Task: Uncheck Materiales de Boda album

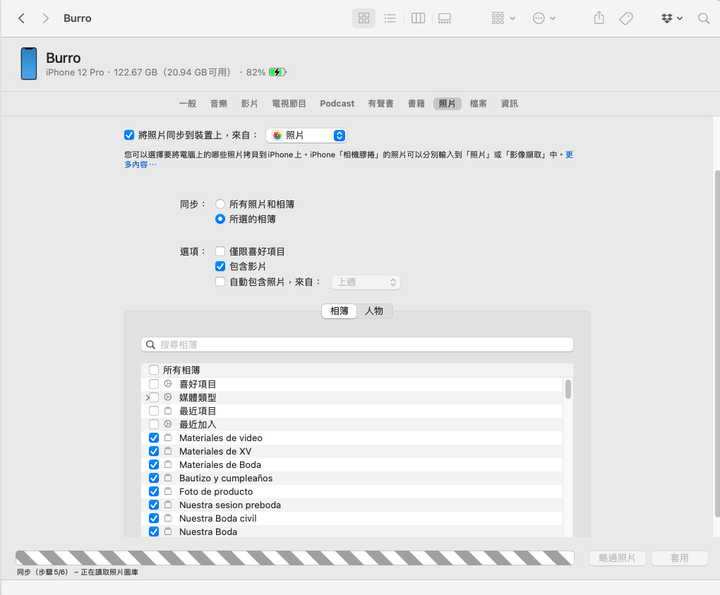Action: tap(153, 464)
